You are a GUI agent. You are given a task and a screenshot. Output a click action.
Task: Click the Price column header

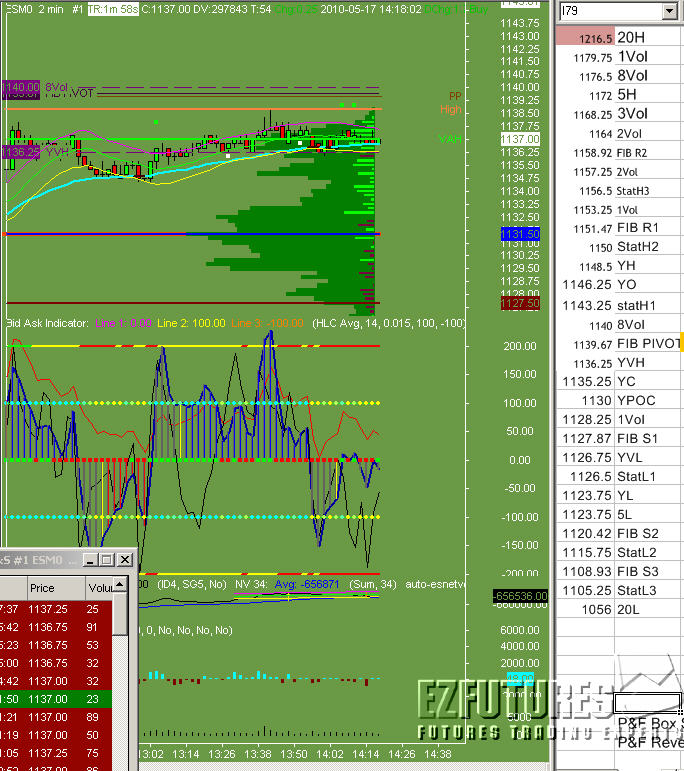(x=55, y=588)
